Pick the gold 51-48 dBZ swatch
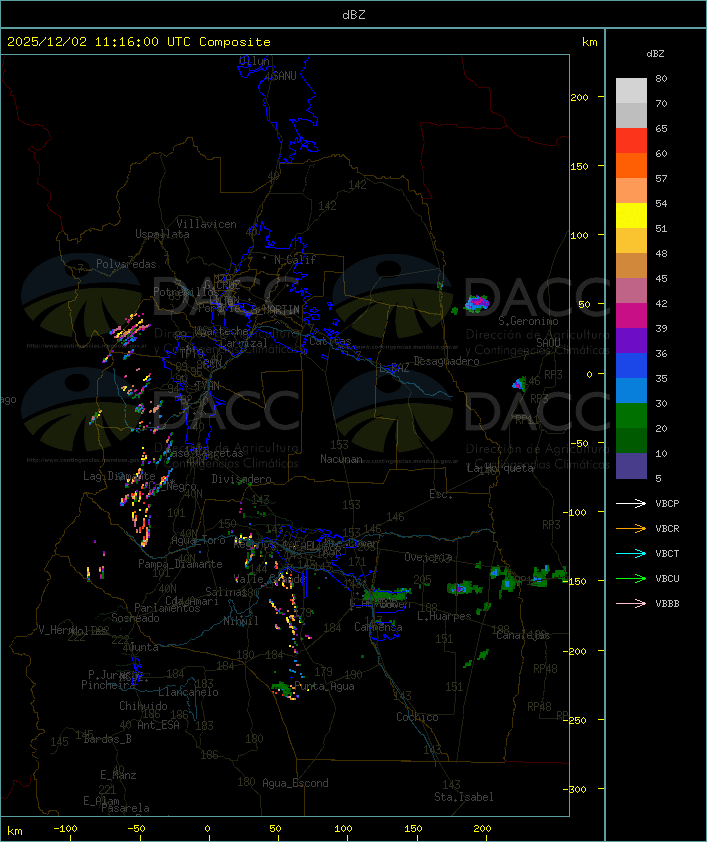 pyautogui.click(x=631, y=241)
